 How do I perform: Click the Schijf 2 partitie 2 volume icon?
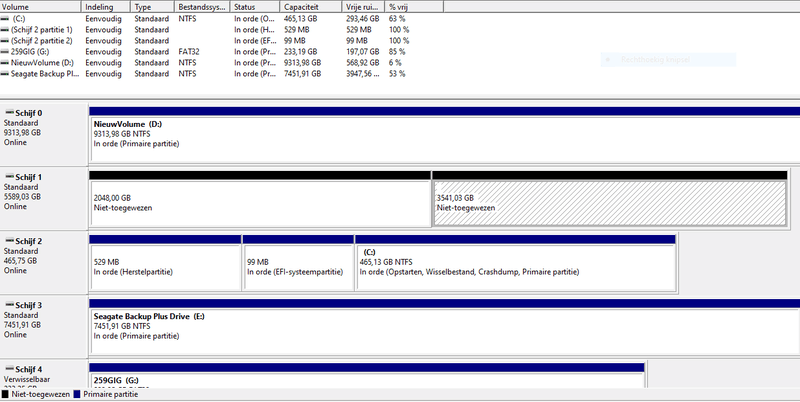(5, 41)
